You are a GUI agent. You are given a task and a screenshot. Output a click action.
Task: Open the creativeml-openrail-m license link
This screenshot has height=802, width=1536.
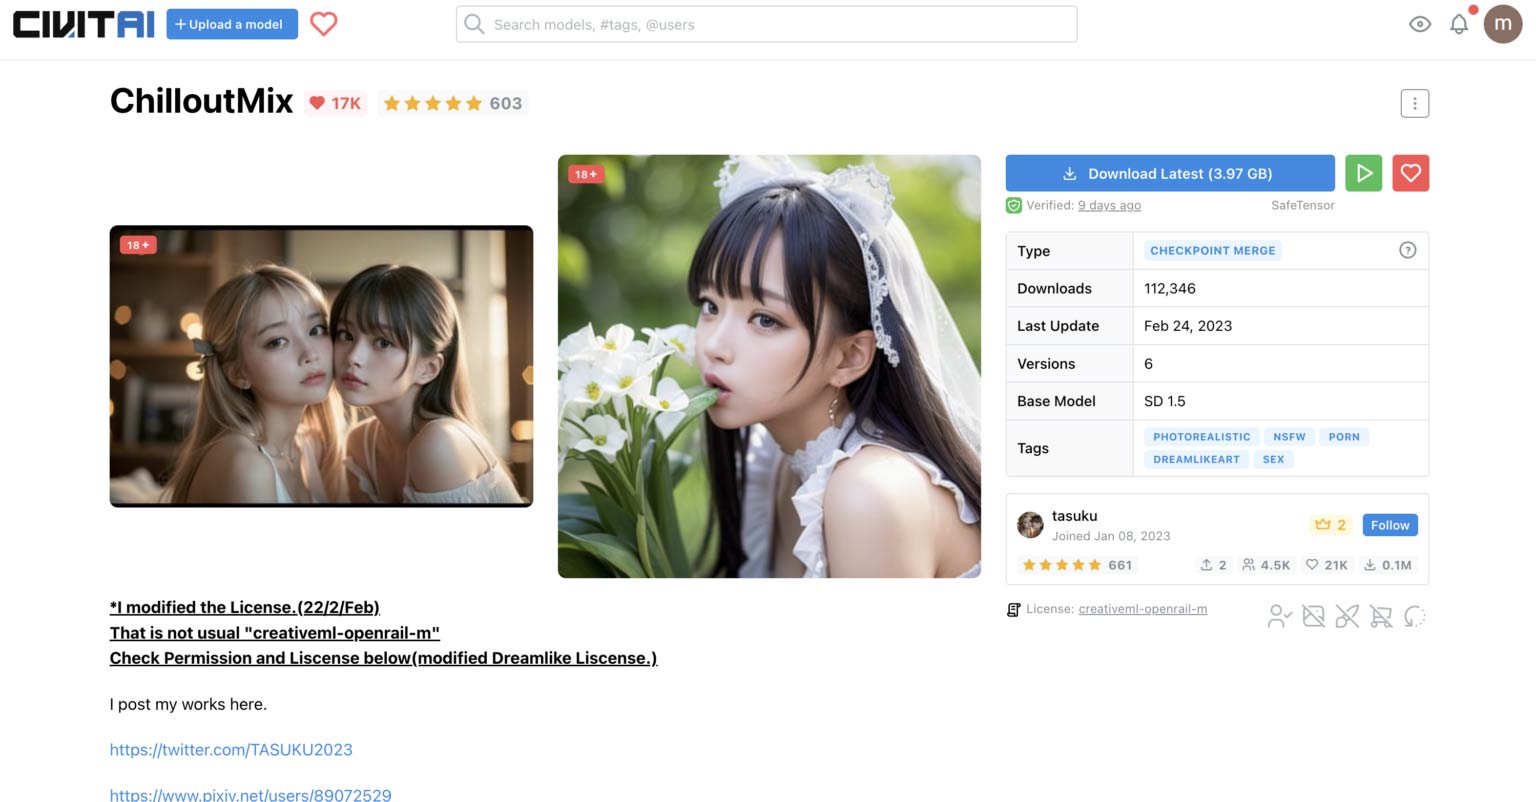tap(1142, 609)
